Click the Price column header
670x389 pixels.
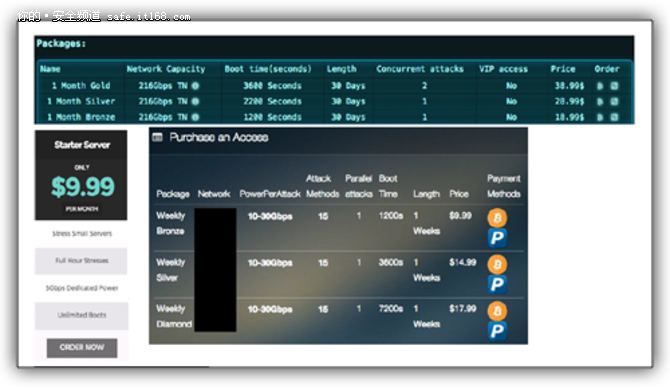tap(563, 69)
